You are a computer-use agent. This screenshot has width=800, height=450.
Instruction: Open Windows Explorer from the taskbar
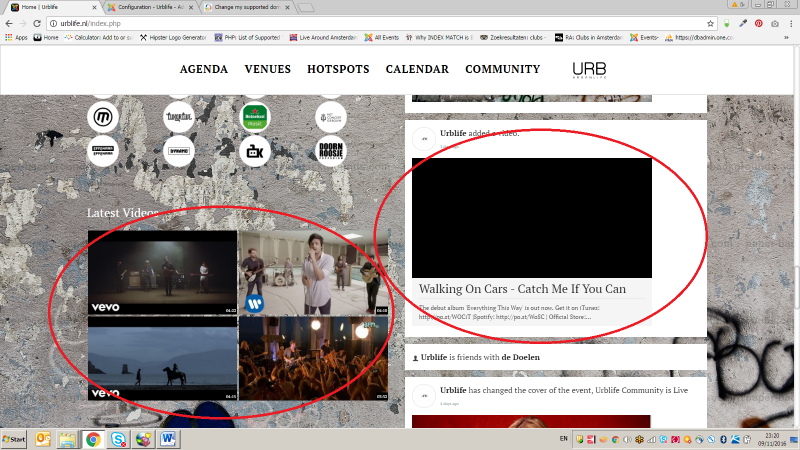pos(67,439)
